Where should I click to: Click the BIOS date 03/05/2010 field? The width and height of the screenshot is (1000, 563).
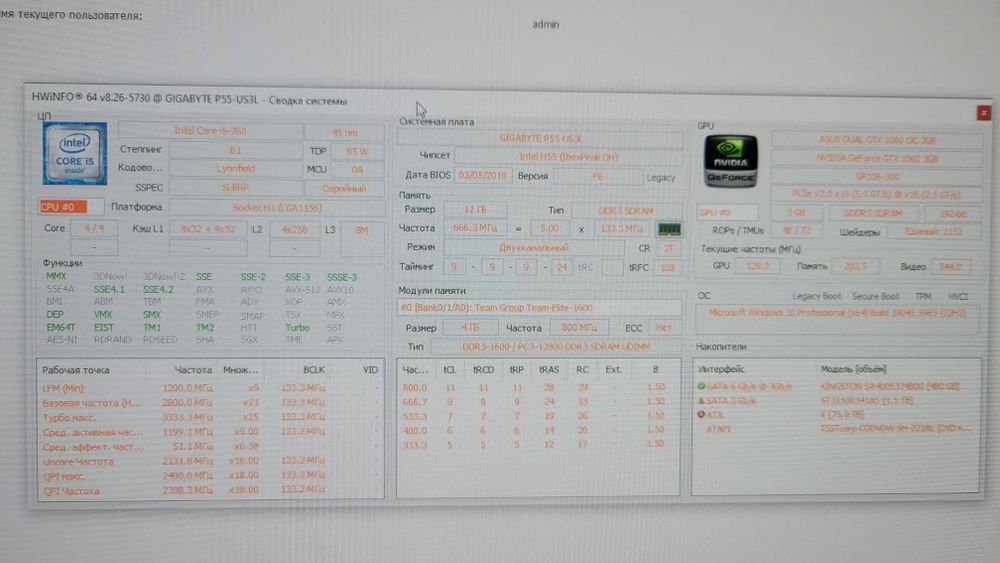(482, 175)
